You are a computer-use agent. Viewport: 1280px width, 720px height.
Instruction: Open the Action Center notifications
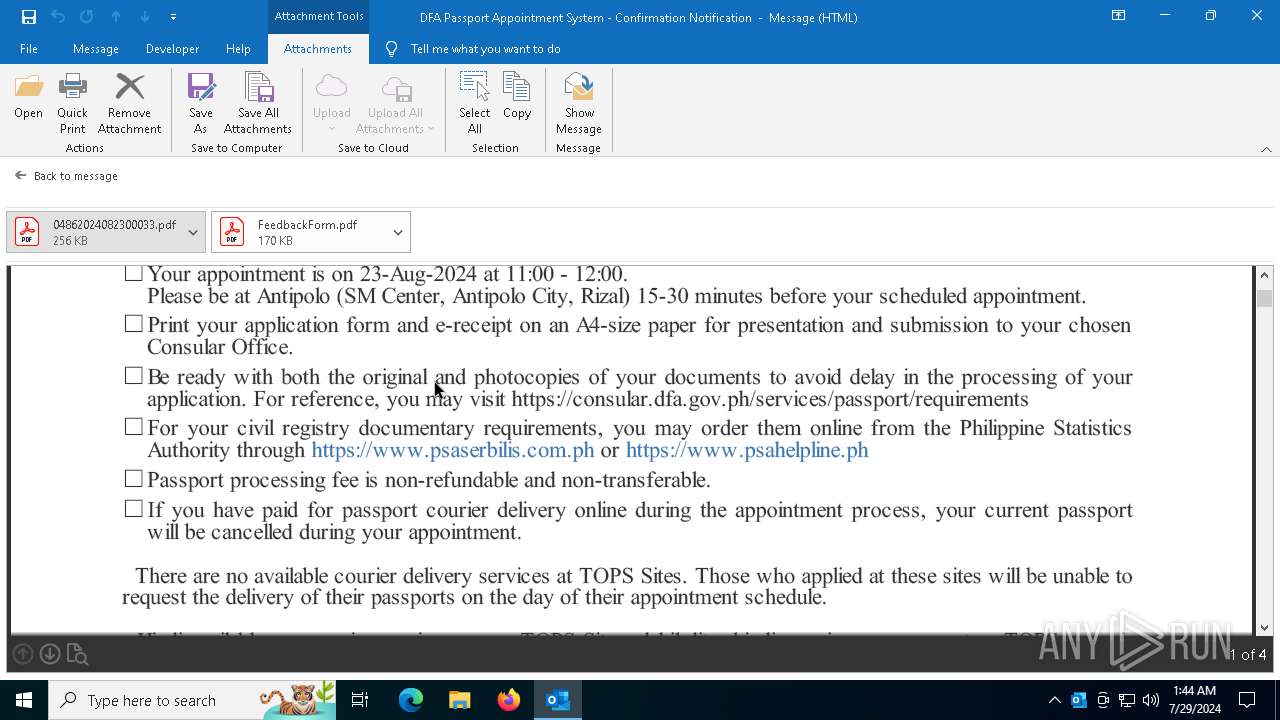(1247, 700)
